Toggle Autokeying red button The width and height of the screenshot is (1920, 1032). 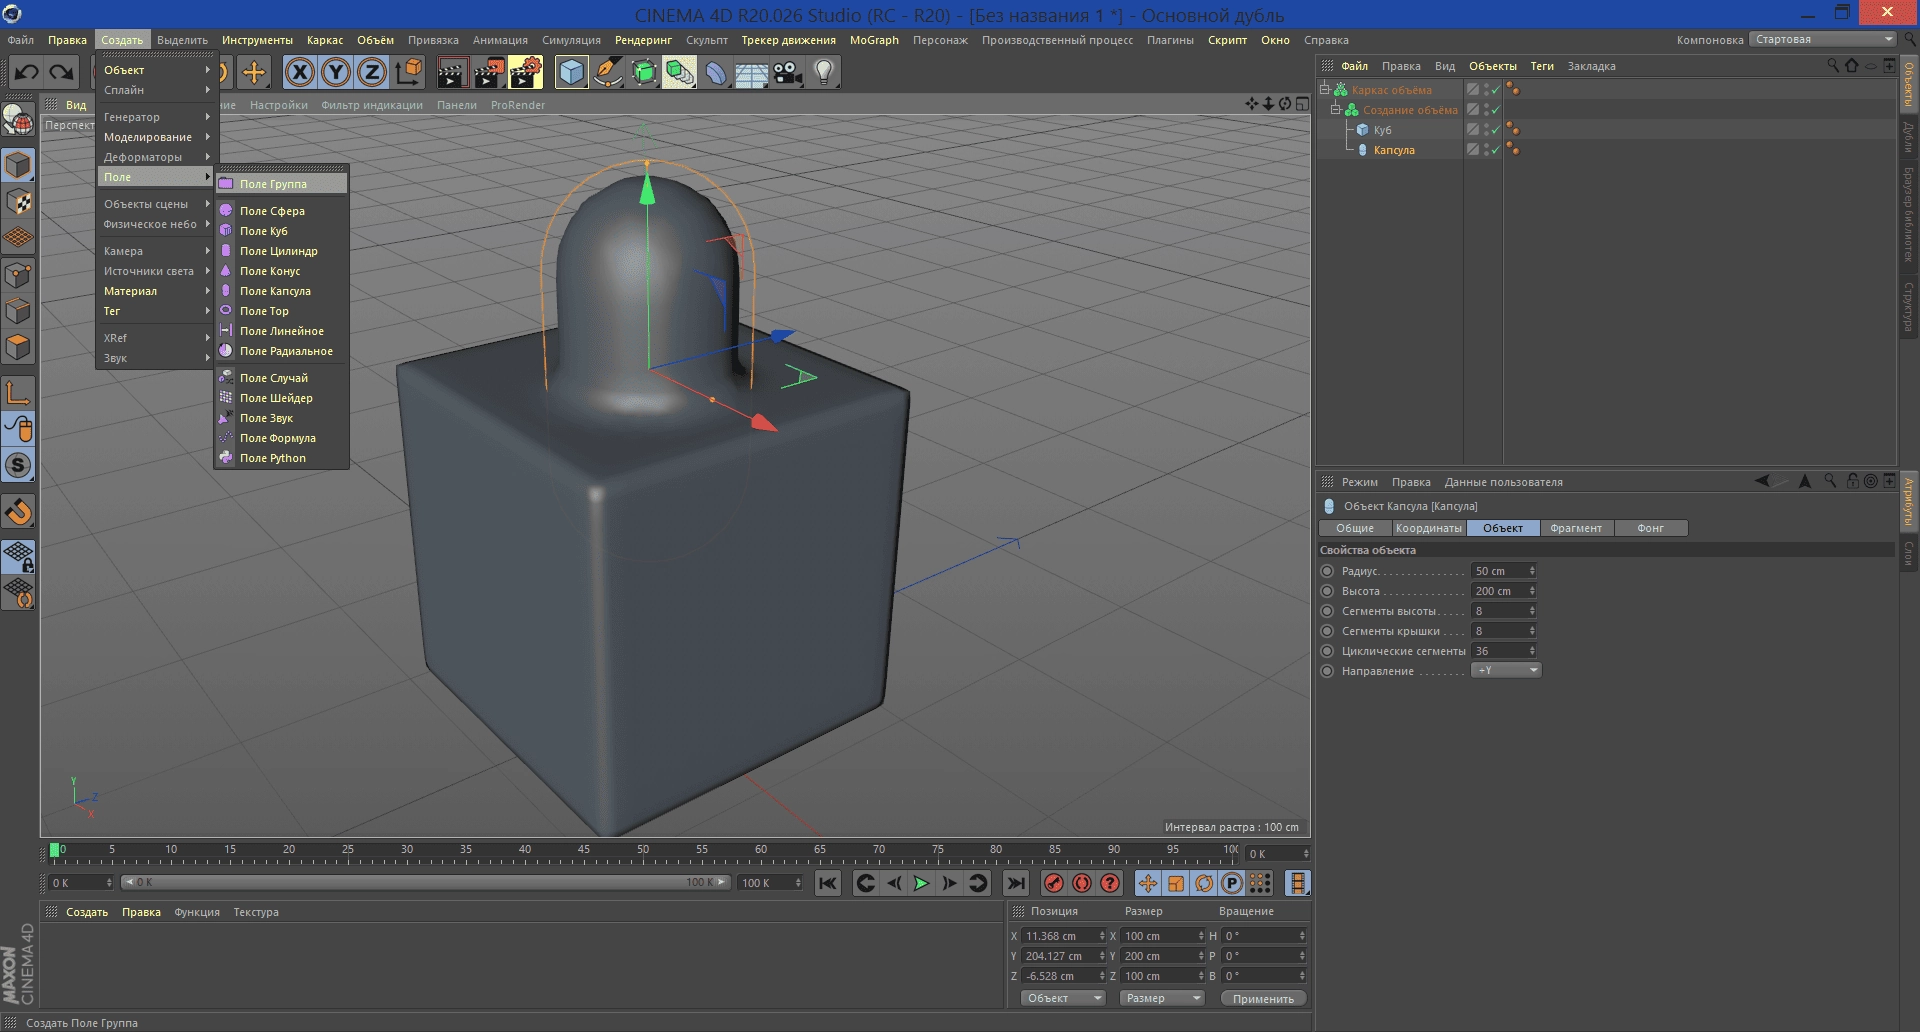point(1082,883)
